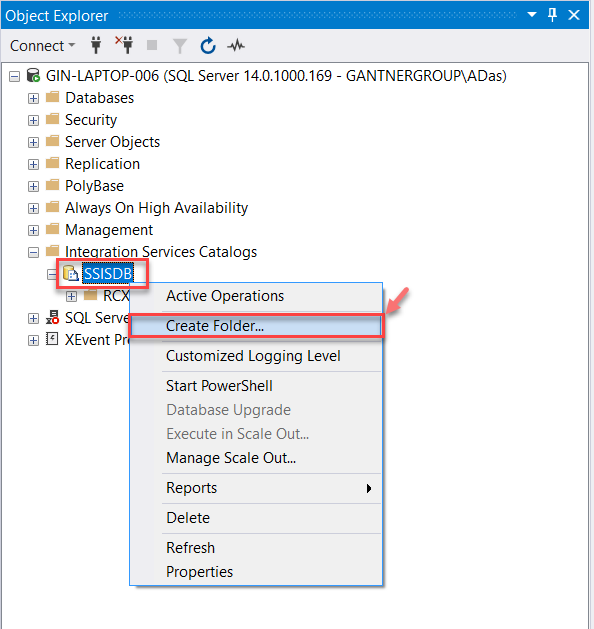The width and height of the screenshot is (594, 629).
Task: Pin the Object Explorer panel with the pushpin icon
Action: [552, 15]
